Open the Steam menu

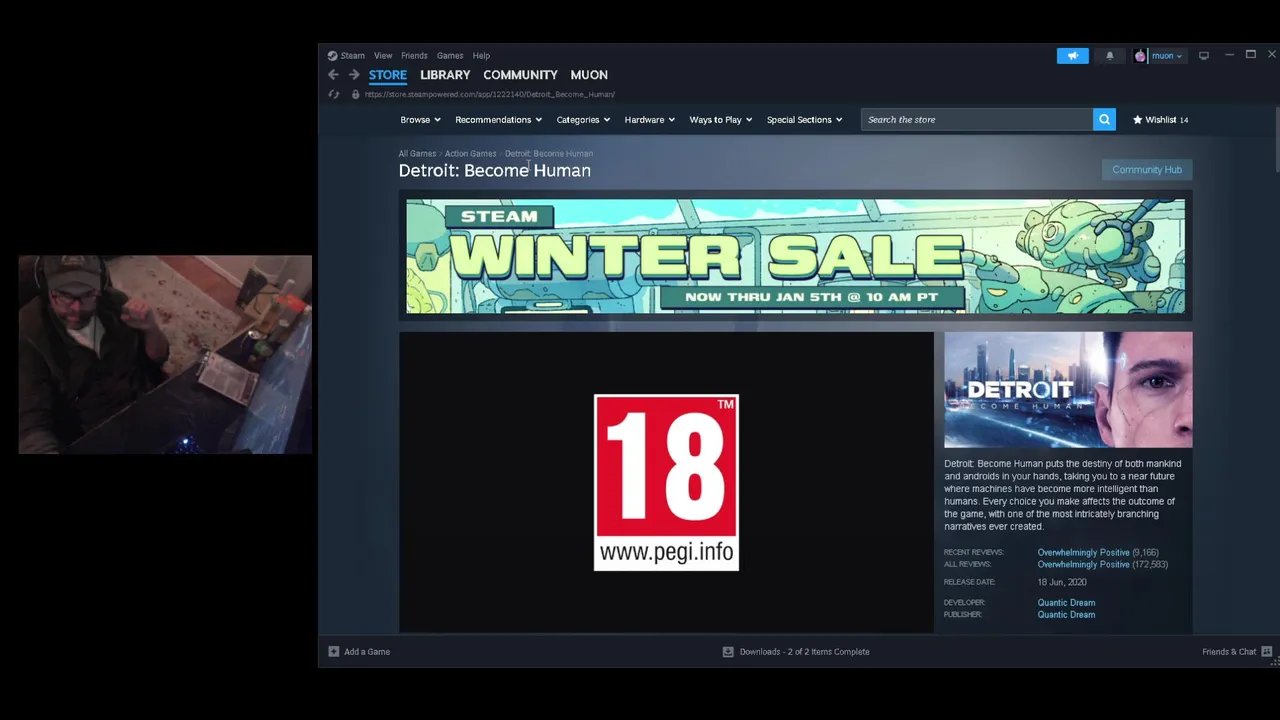coord(352,56)
